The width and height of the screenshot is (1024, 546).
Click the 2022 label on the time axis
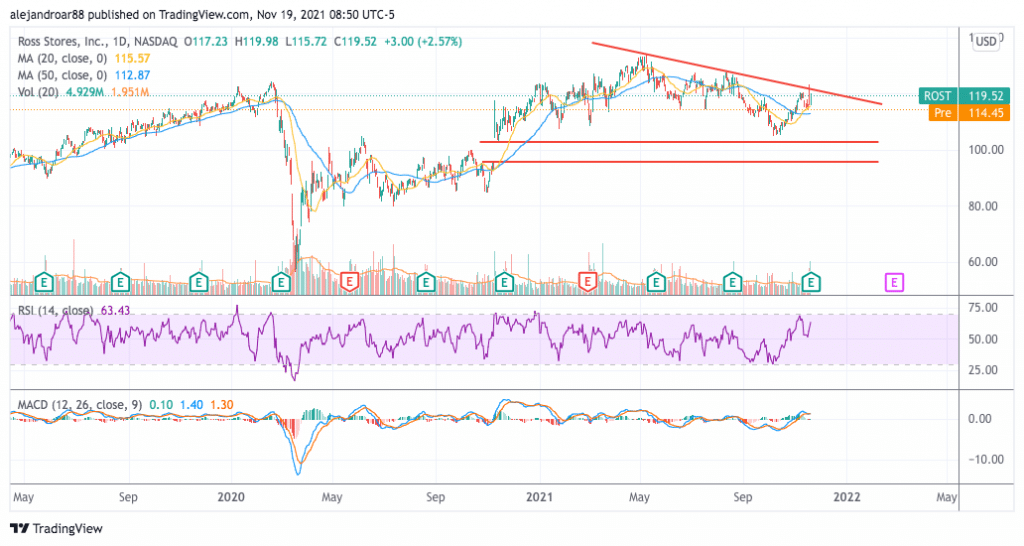[846, 497]
